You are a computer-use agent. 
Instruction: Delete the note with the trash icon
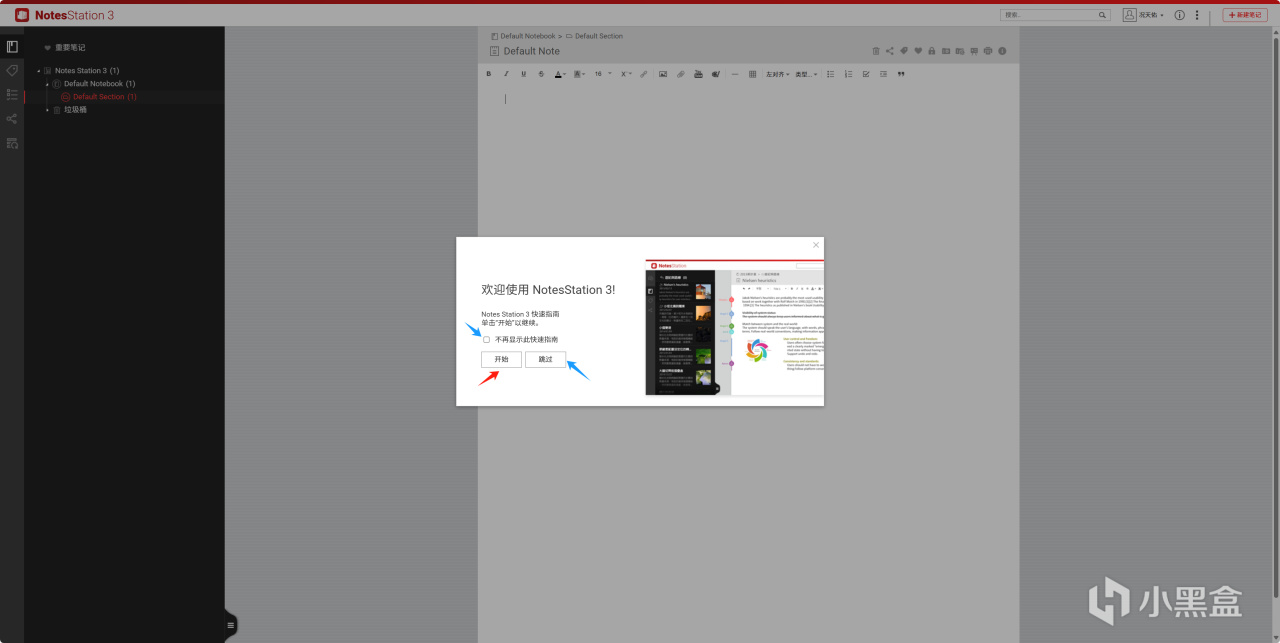876,51
